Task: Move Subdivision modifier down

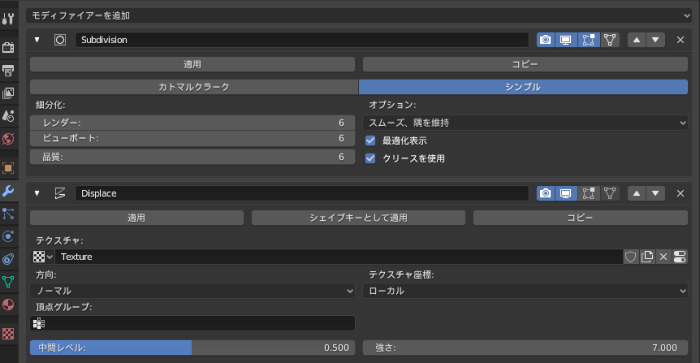Action: pyautogui.click(x=655, y=40)
